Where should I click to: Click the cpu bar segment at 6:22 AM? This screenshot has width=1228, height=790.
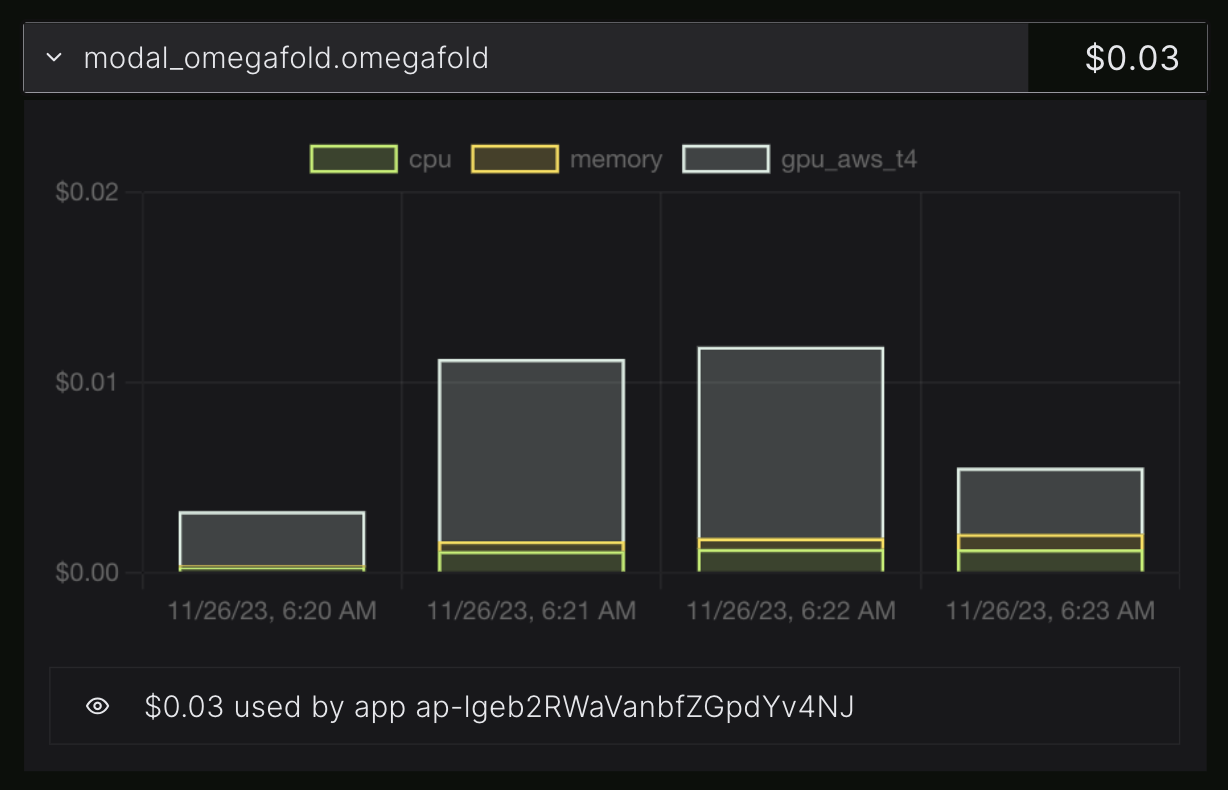pos(790,560)
